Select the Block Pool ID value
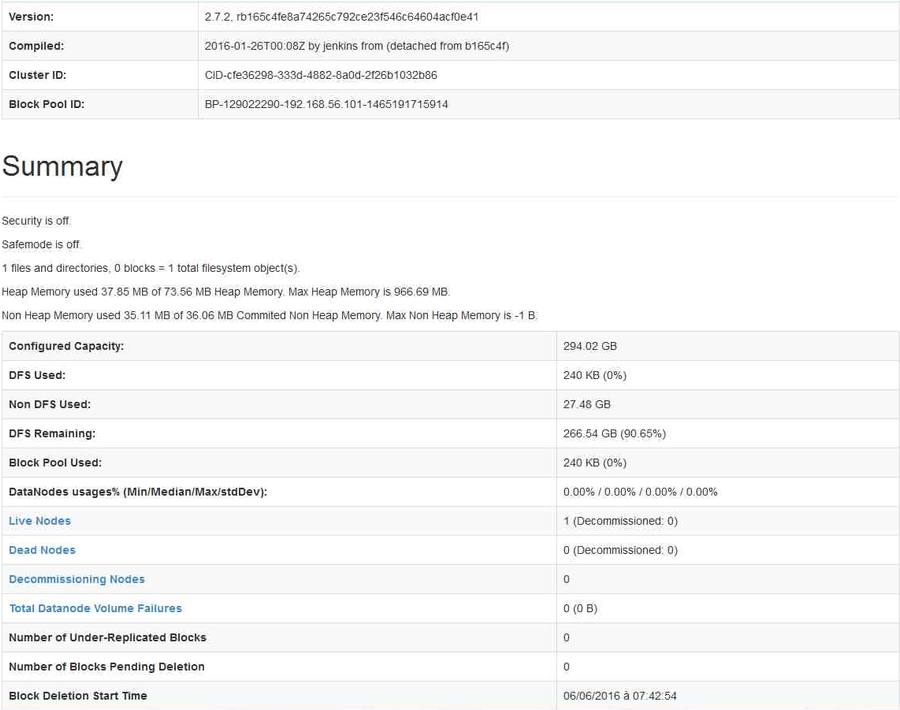This screenshot has height=710, width=900. pos(326,104)
